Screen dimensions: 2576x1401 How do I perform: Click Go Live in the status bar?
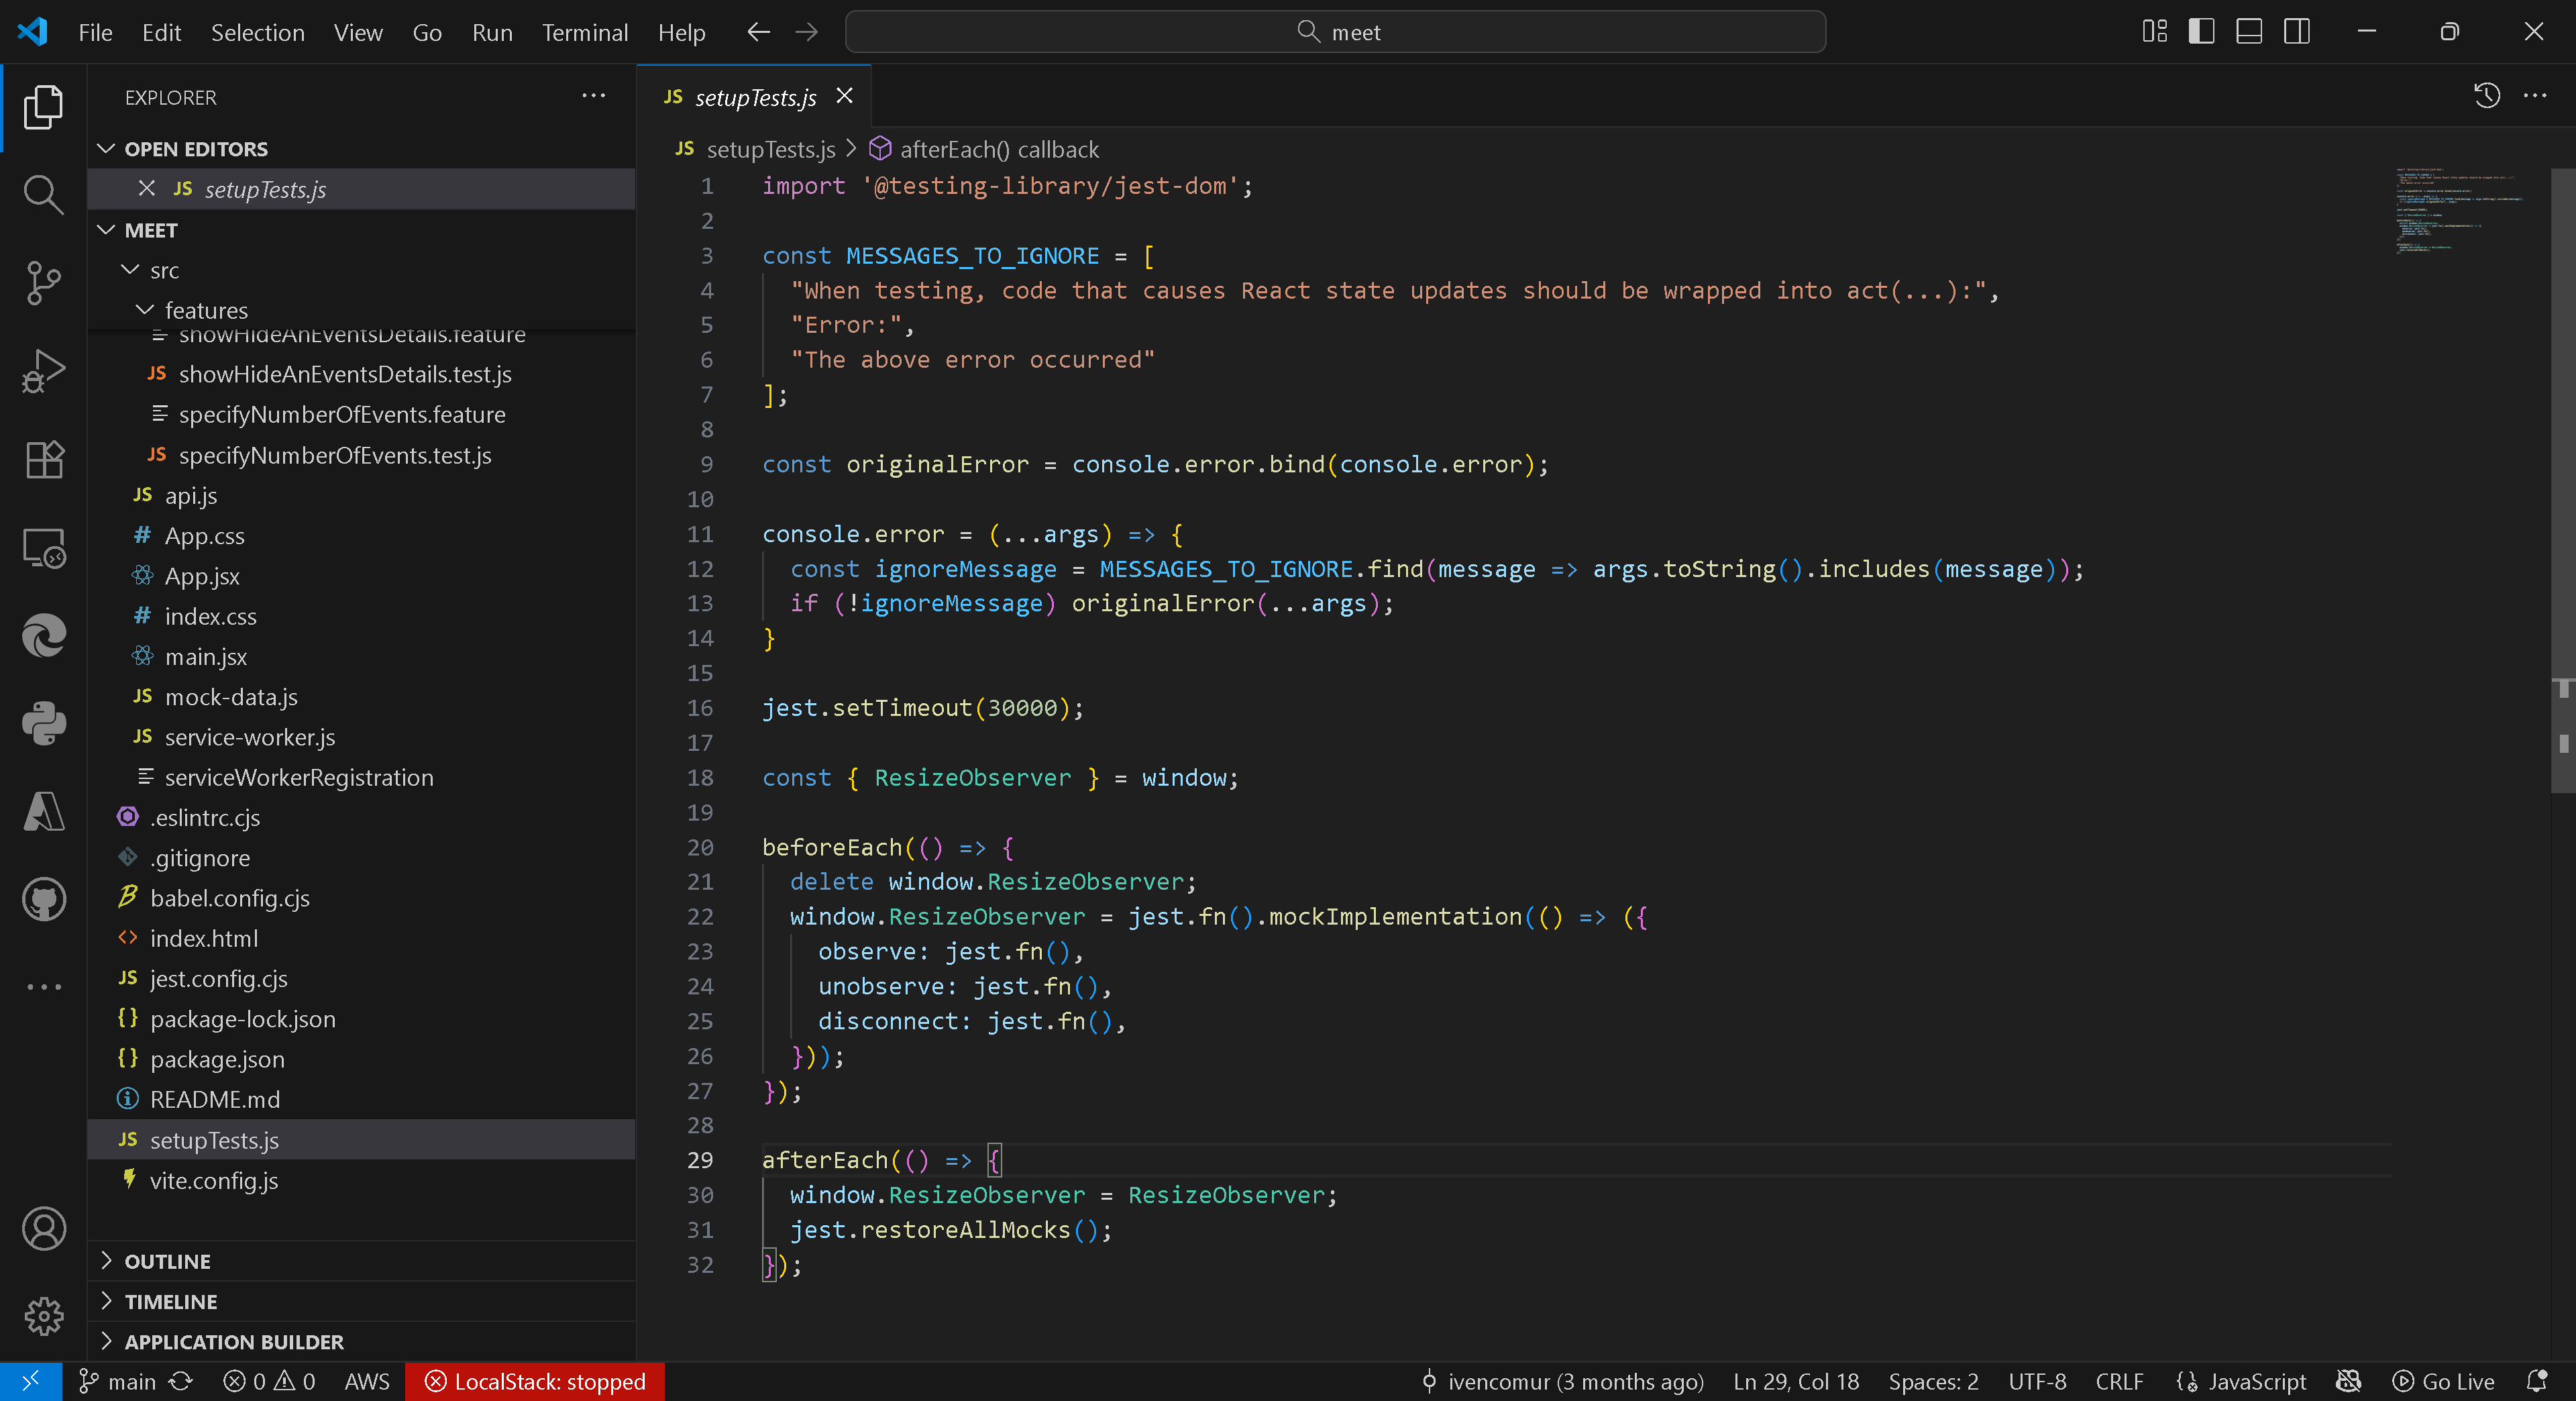[2444, 1381]
